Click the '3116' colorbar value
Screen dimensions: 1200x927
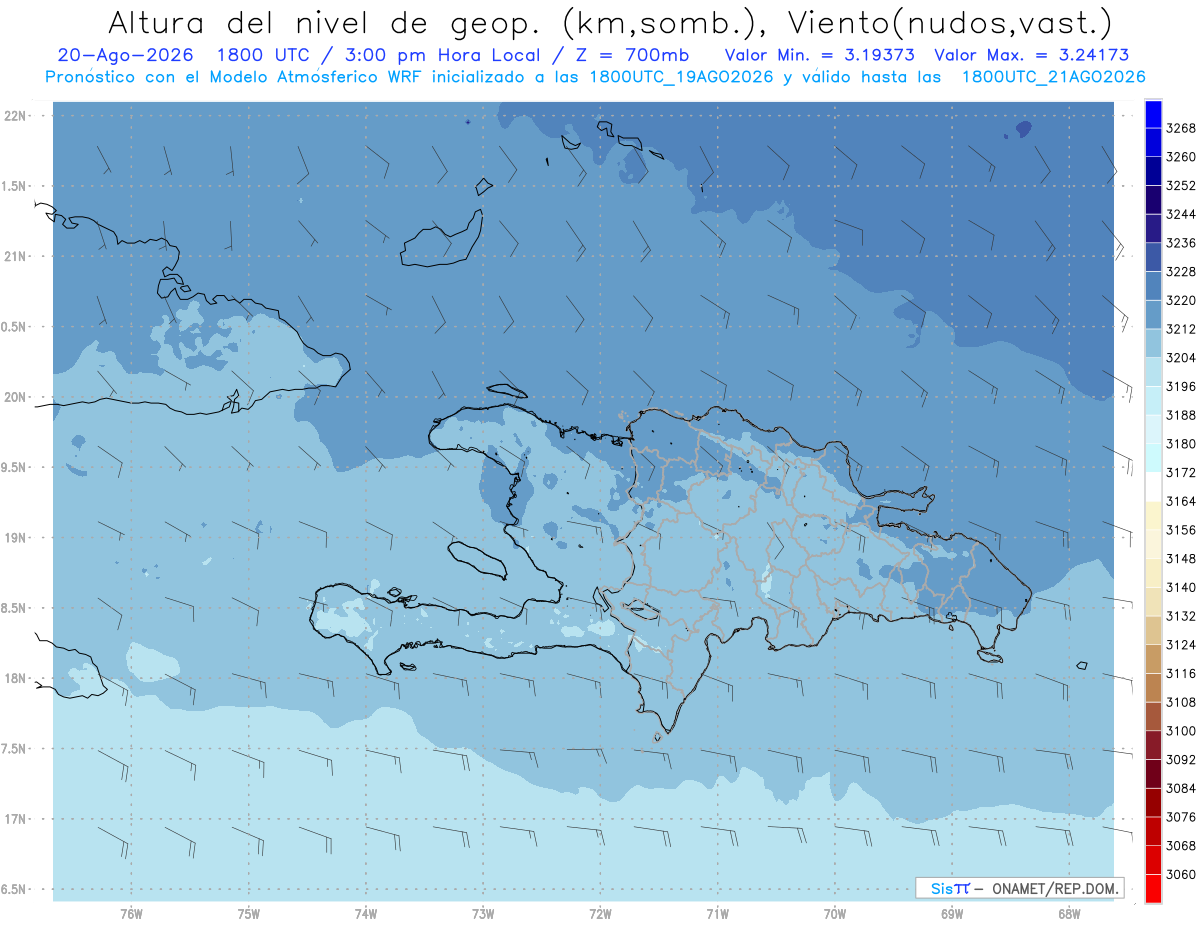pos(1181,673)
